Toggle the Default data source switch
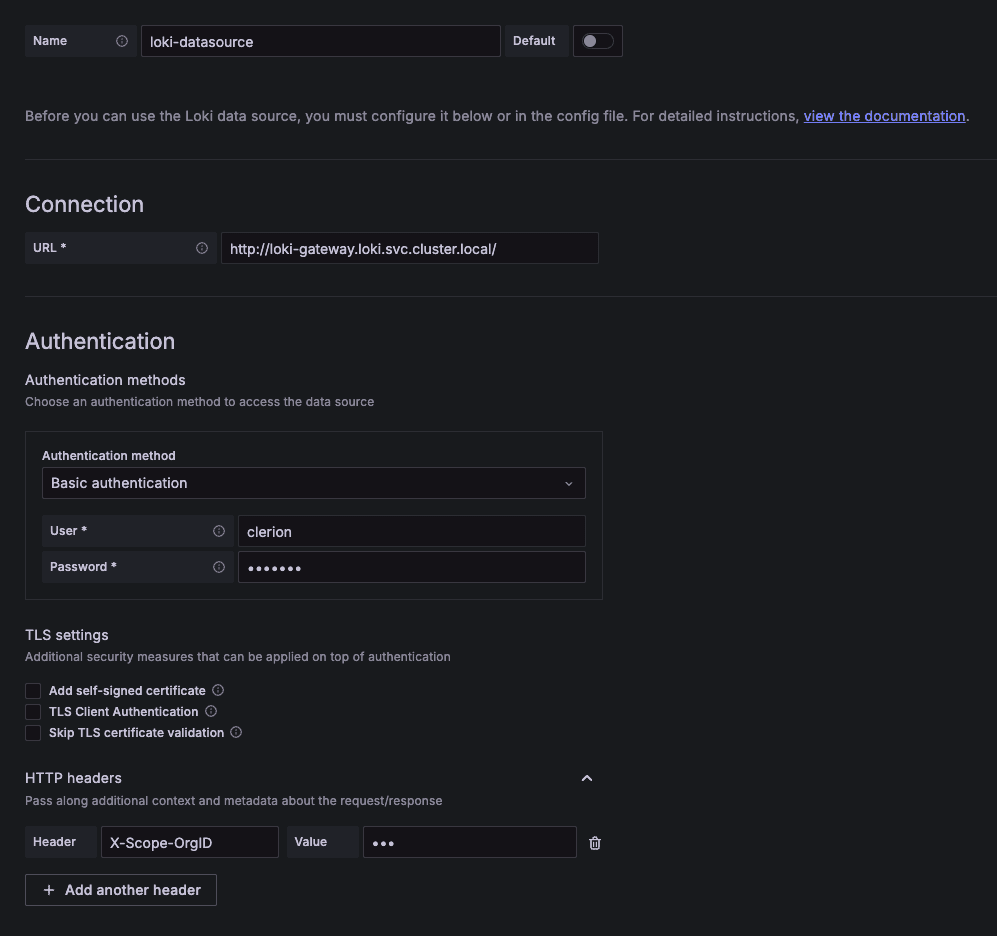The height and width of the screenshot is (936, 997). tap(598, 41)
